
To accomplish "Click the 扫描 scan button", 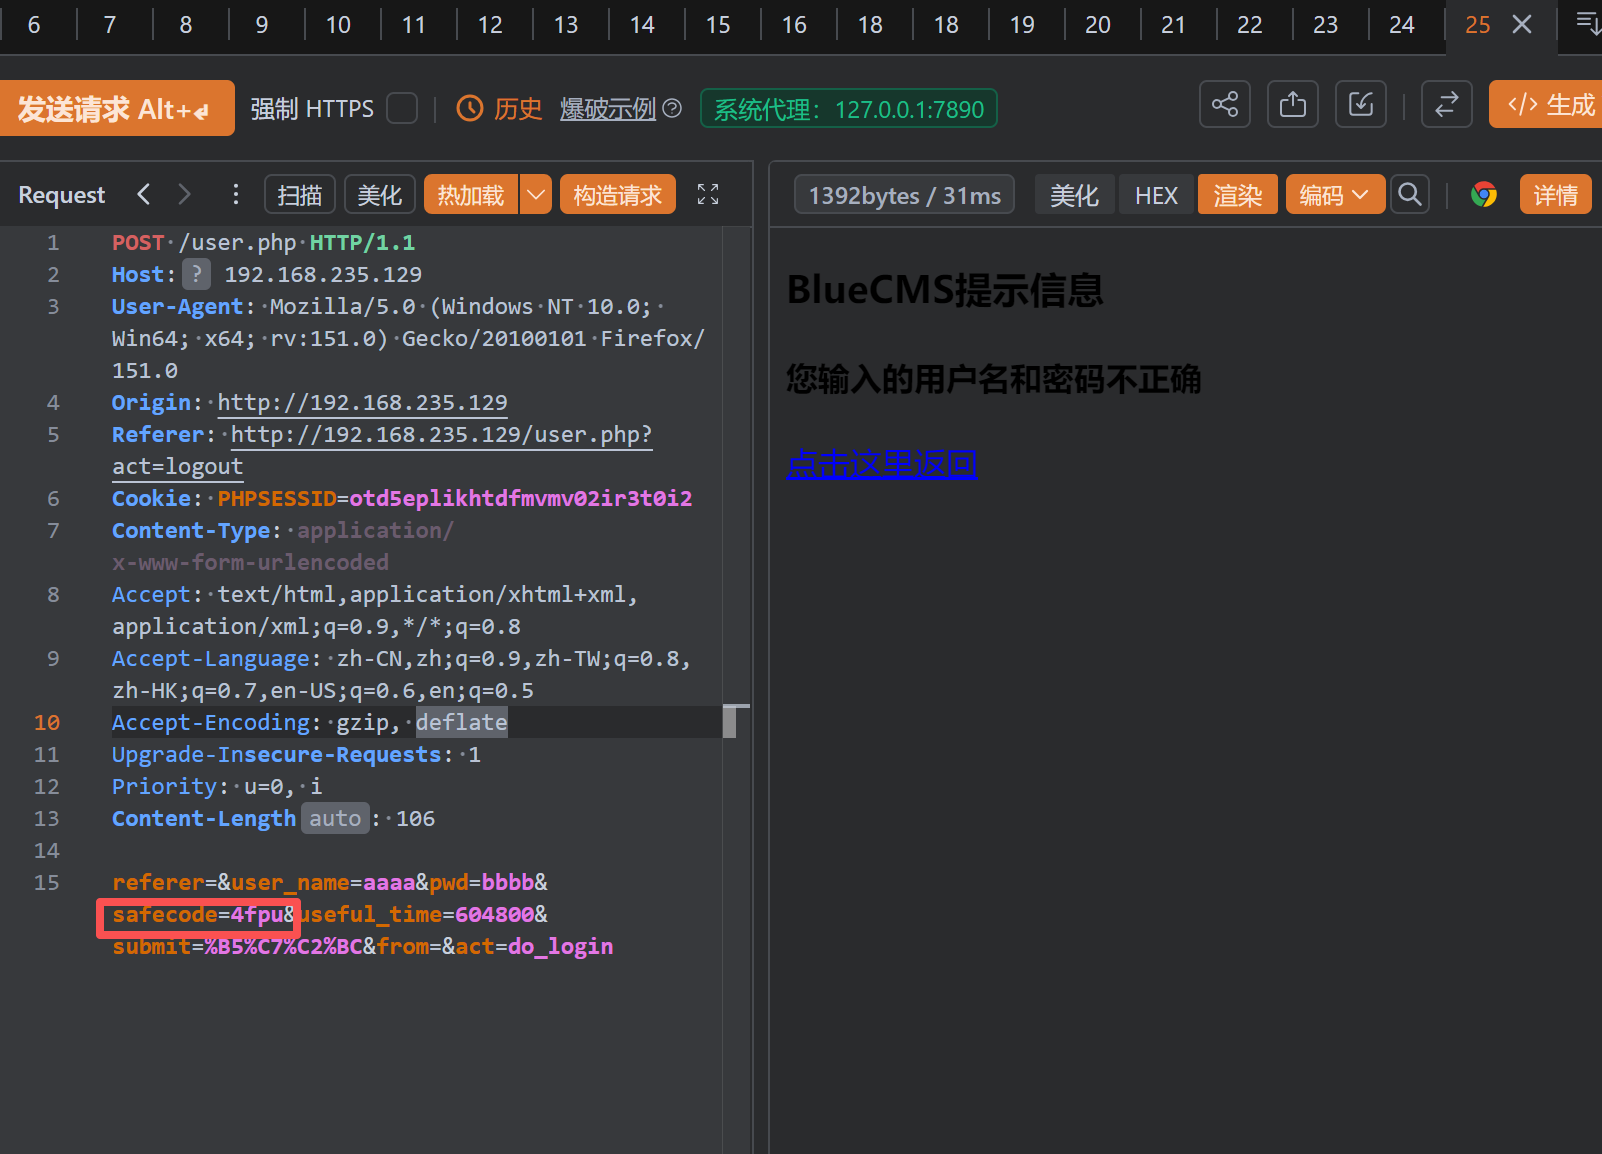I will coord(300,194).
